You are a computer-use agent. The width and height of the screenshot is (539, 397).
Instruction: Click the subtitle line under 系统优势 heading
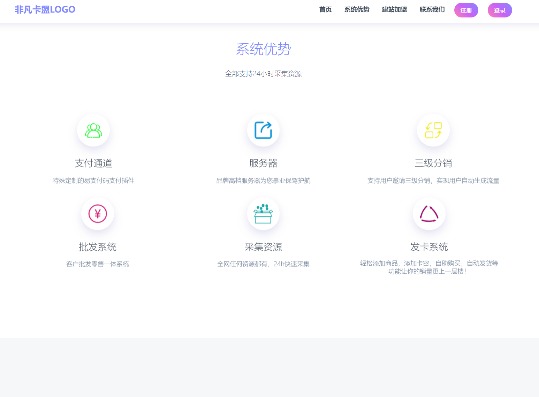click(x=263, y=74)
